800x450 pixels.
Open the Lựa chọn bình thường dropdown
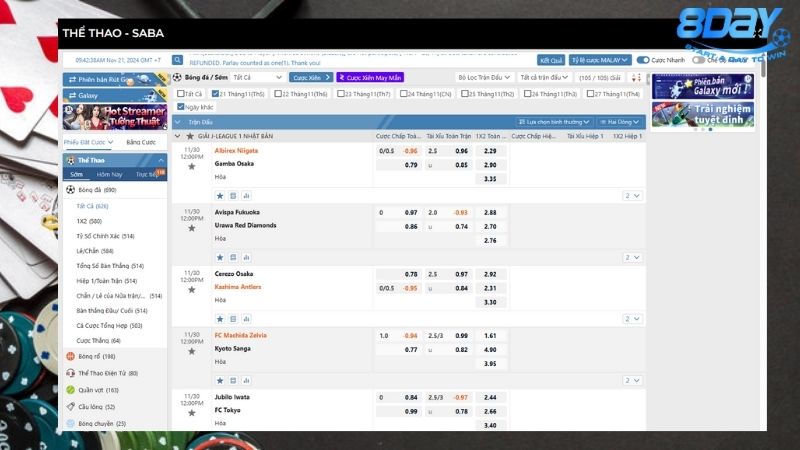point(554,122)
